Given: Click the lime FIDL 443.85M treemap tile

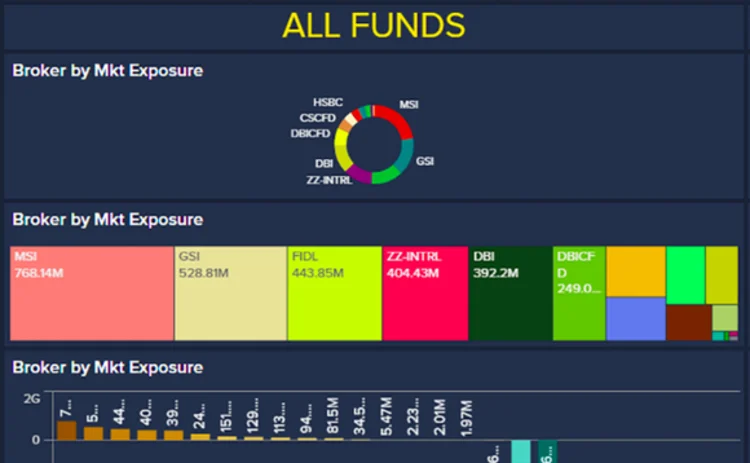Looking at the screenshot, I should coord(334,293).
